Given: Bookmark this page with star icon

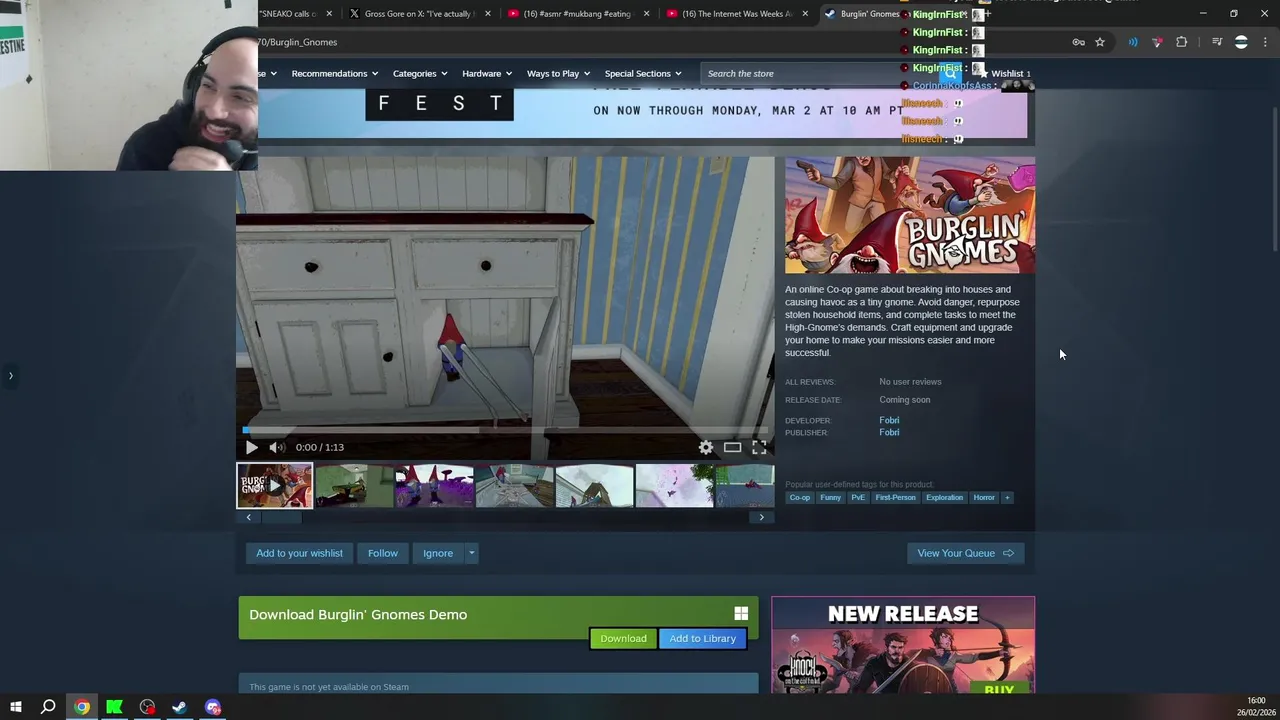Looking at the screenshot, I should pos(1100,42).
